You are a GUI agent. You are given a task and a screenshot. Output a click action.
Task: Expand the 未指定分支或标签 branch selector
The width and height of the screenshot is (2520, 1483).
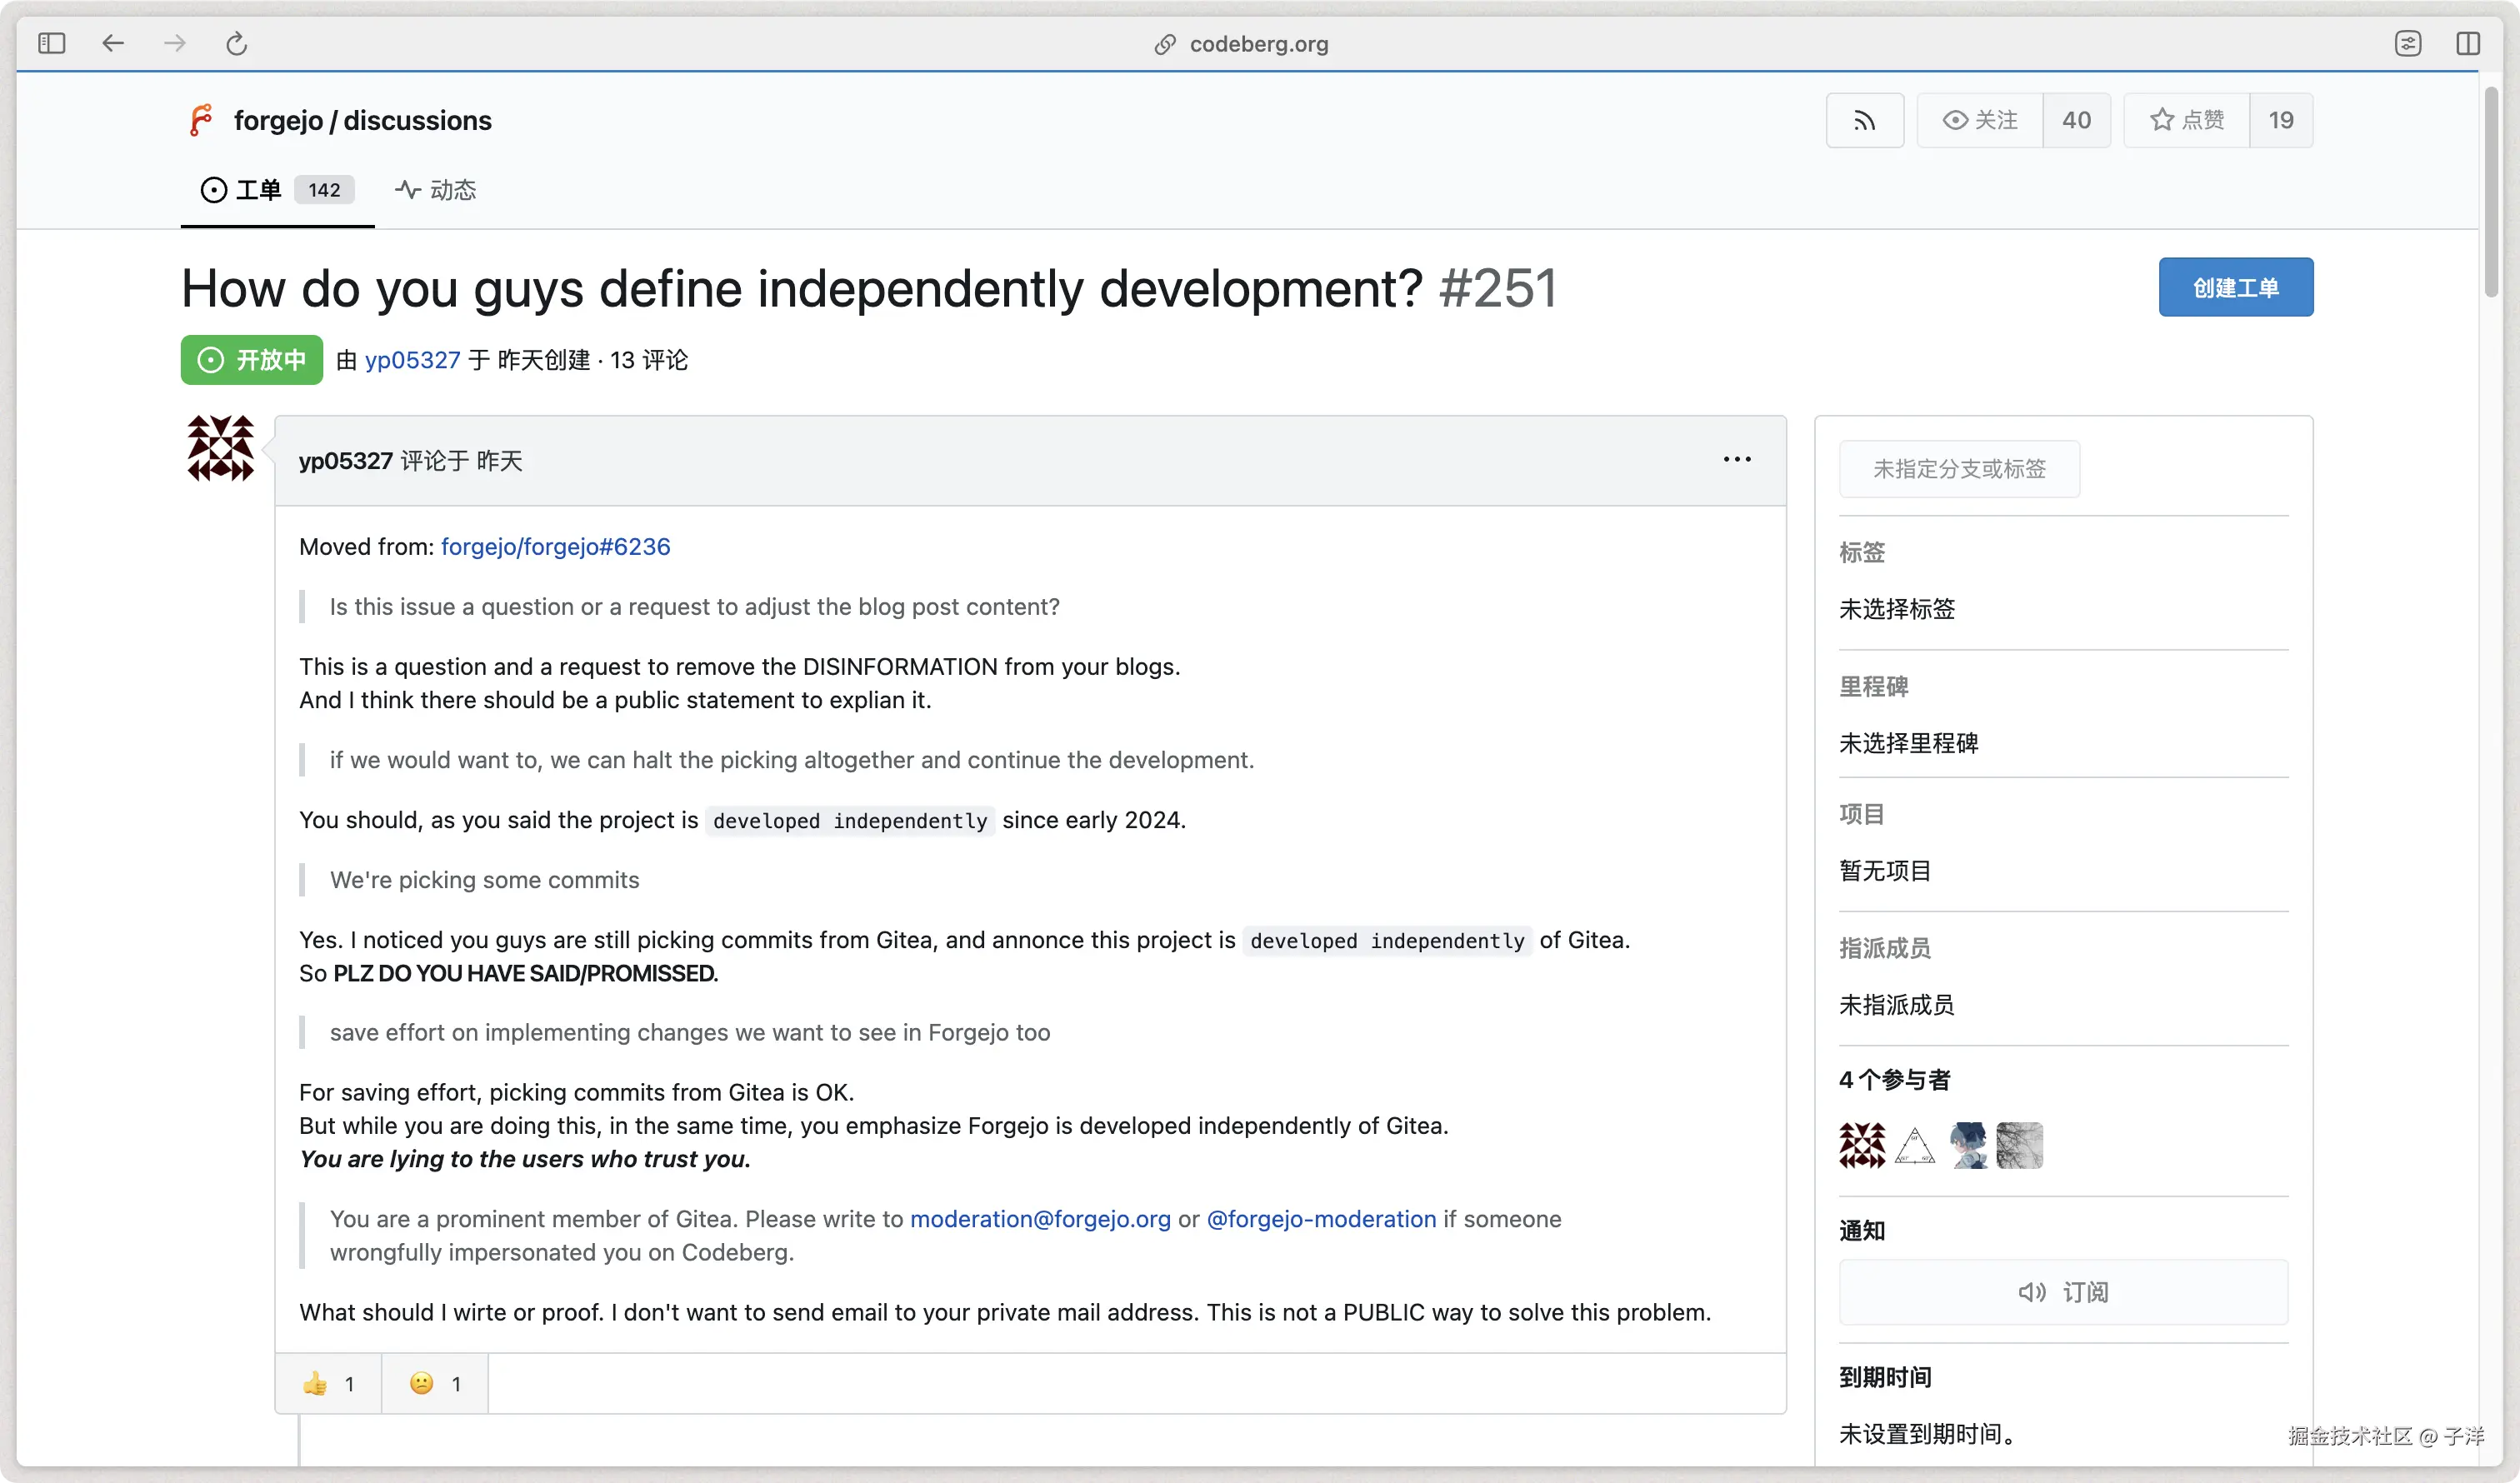point(1958,469)
